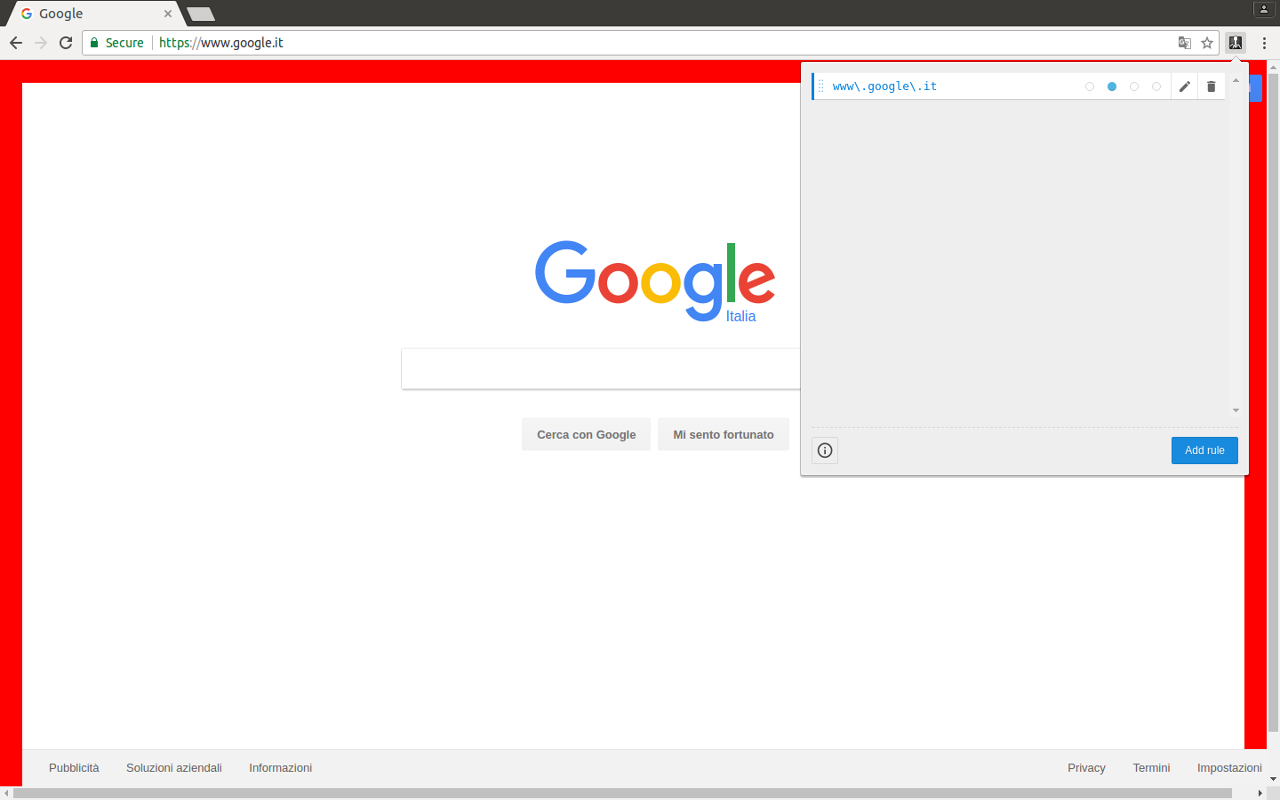Open the Chrome profile icon in title bar

1263,9
